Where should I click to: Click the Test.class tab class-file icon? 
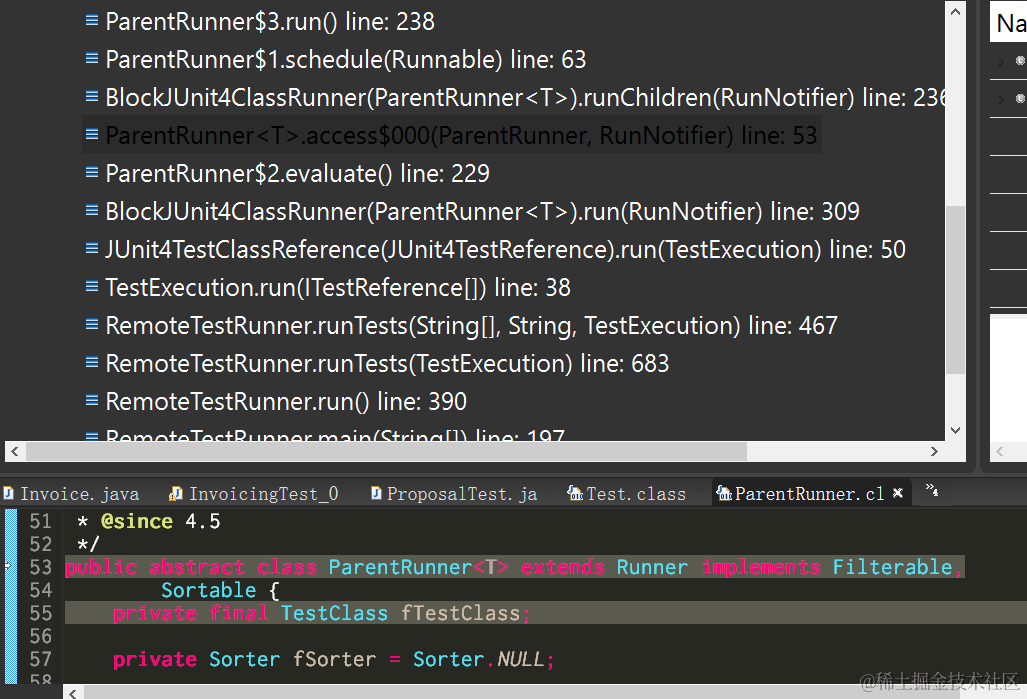click(x=575, y=493)
